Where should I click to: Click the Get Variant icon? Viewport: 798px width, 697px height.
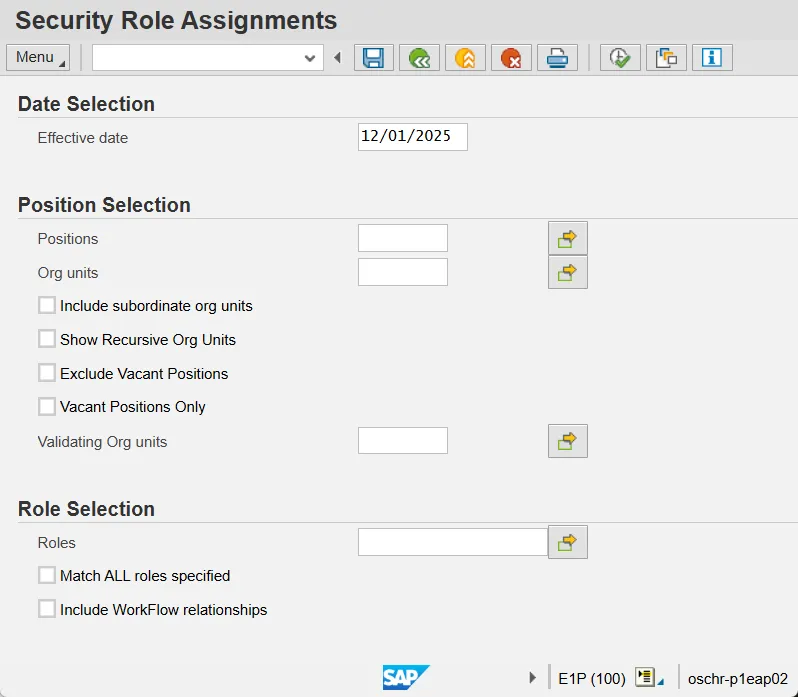coord(666,58)
